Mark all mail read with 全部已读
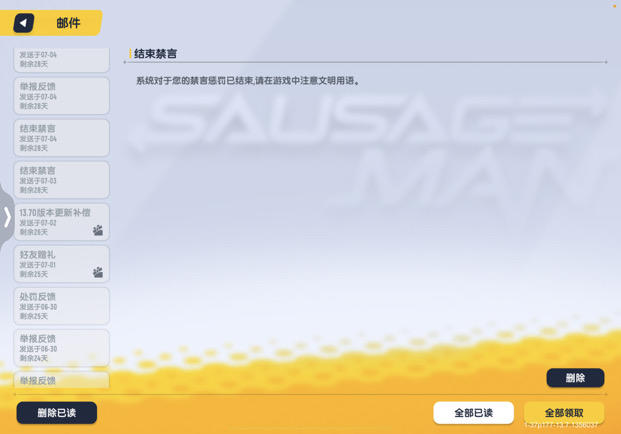 click(x=473, y=413)
